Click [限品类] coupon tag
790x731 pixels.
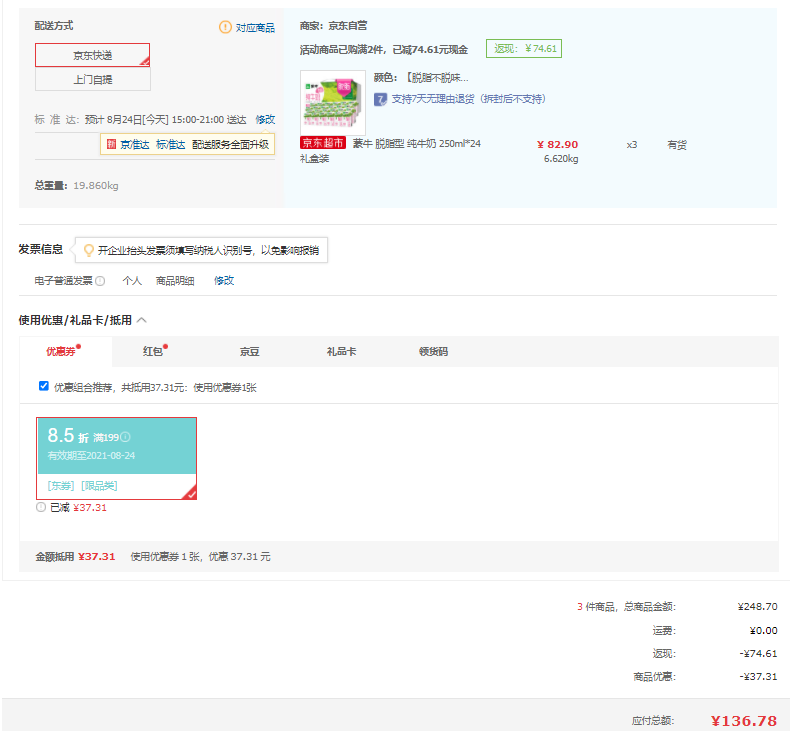(99, 486)
